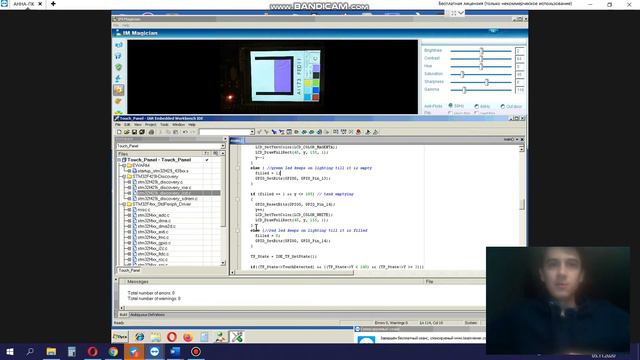Screen dimensions: 640x360
Task: Open Chrome from the Windows taskbar
Action: [113, 351]
